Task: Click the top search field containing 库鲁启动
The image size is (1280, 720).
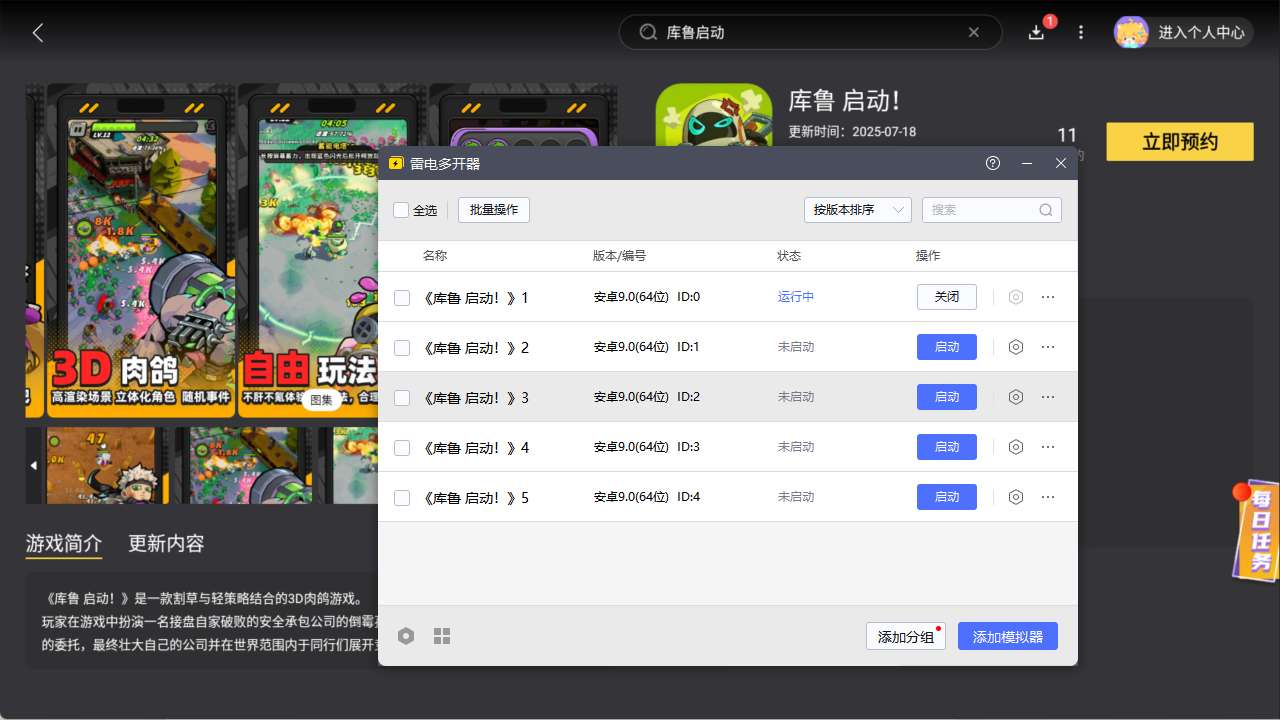Action: click(810, 32)
